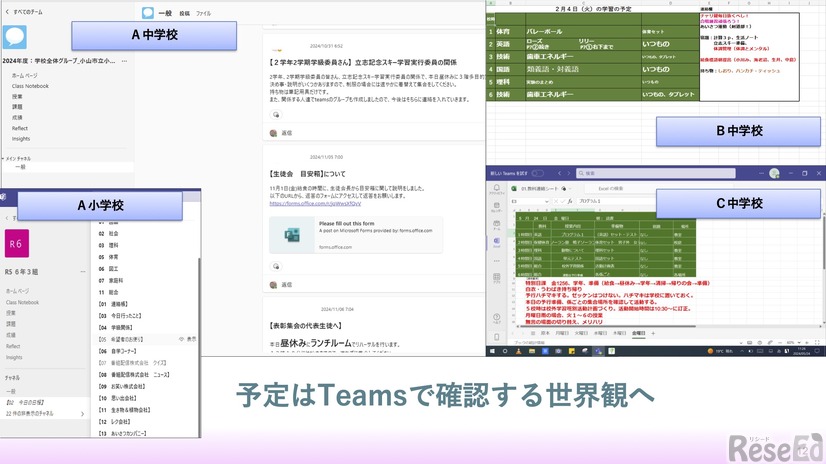
Task: Open the VLC cone icon on the taskbar
Action: 518,351
